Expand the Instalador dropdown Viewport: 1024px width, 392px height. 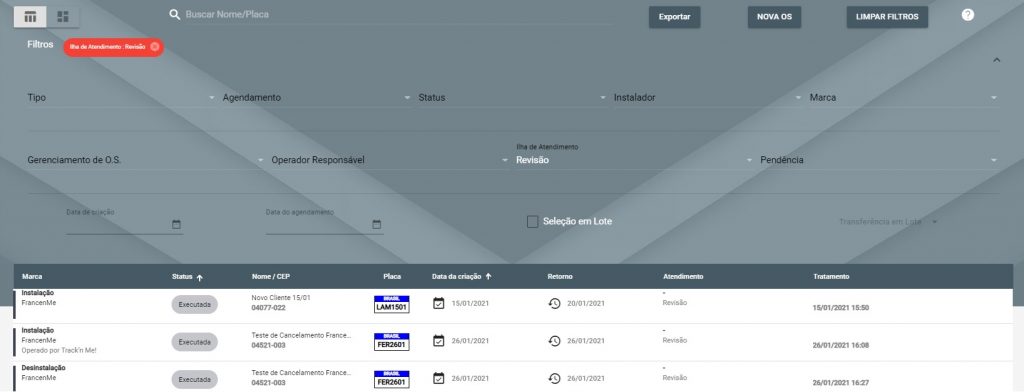[708, 97]
